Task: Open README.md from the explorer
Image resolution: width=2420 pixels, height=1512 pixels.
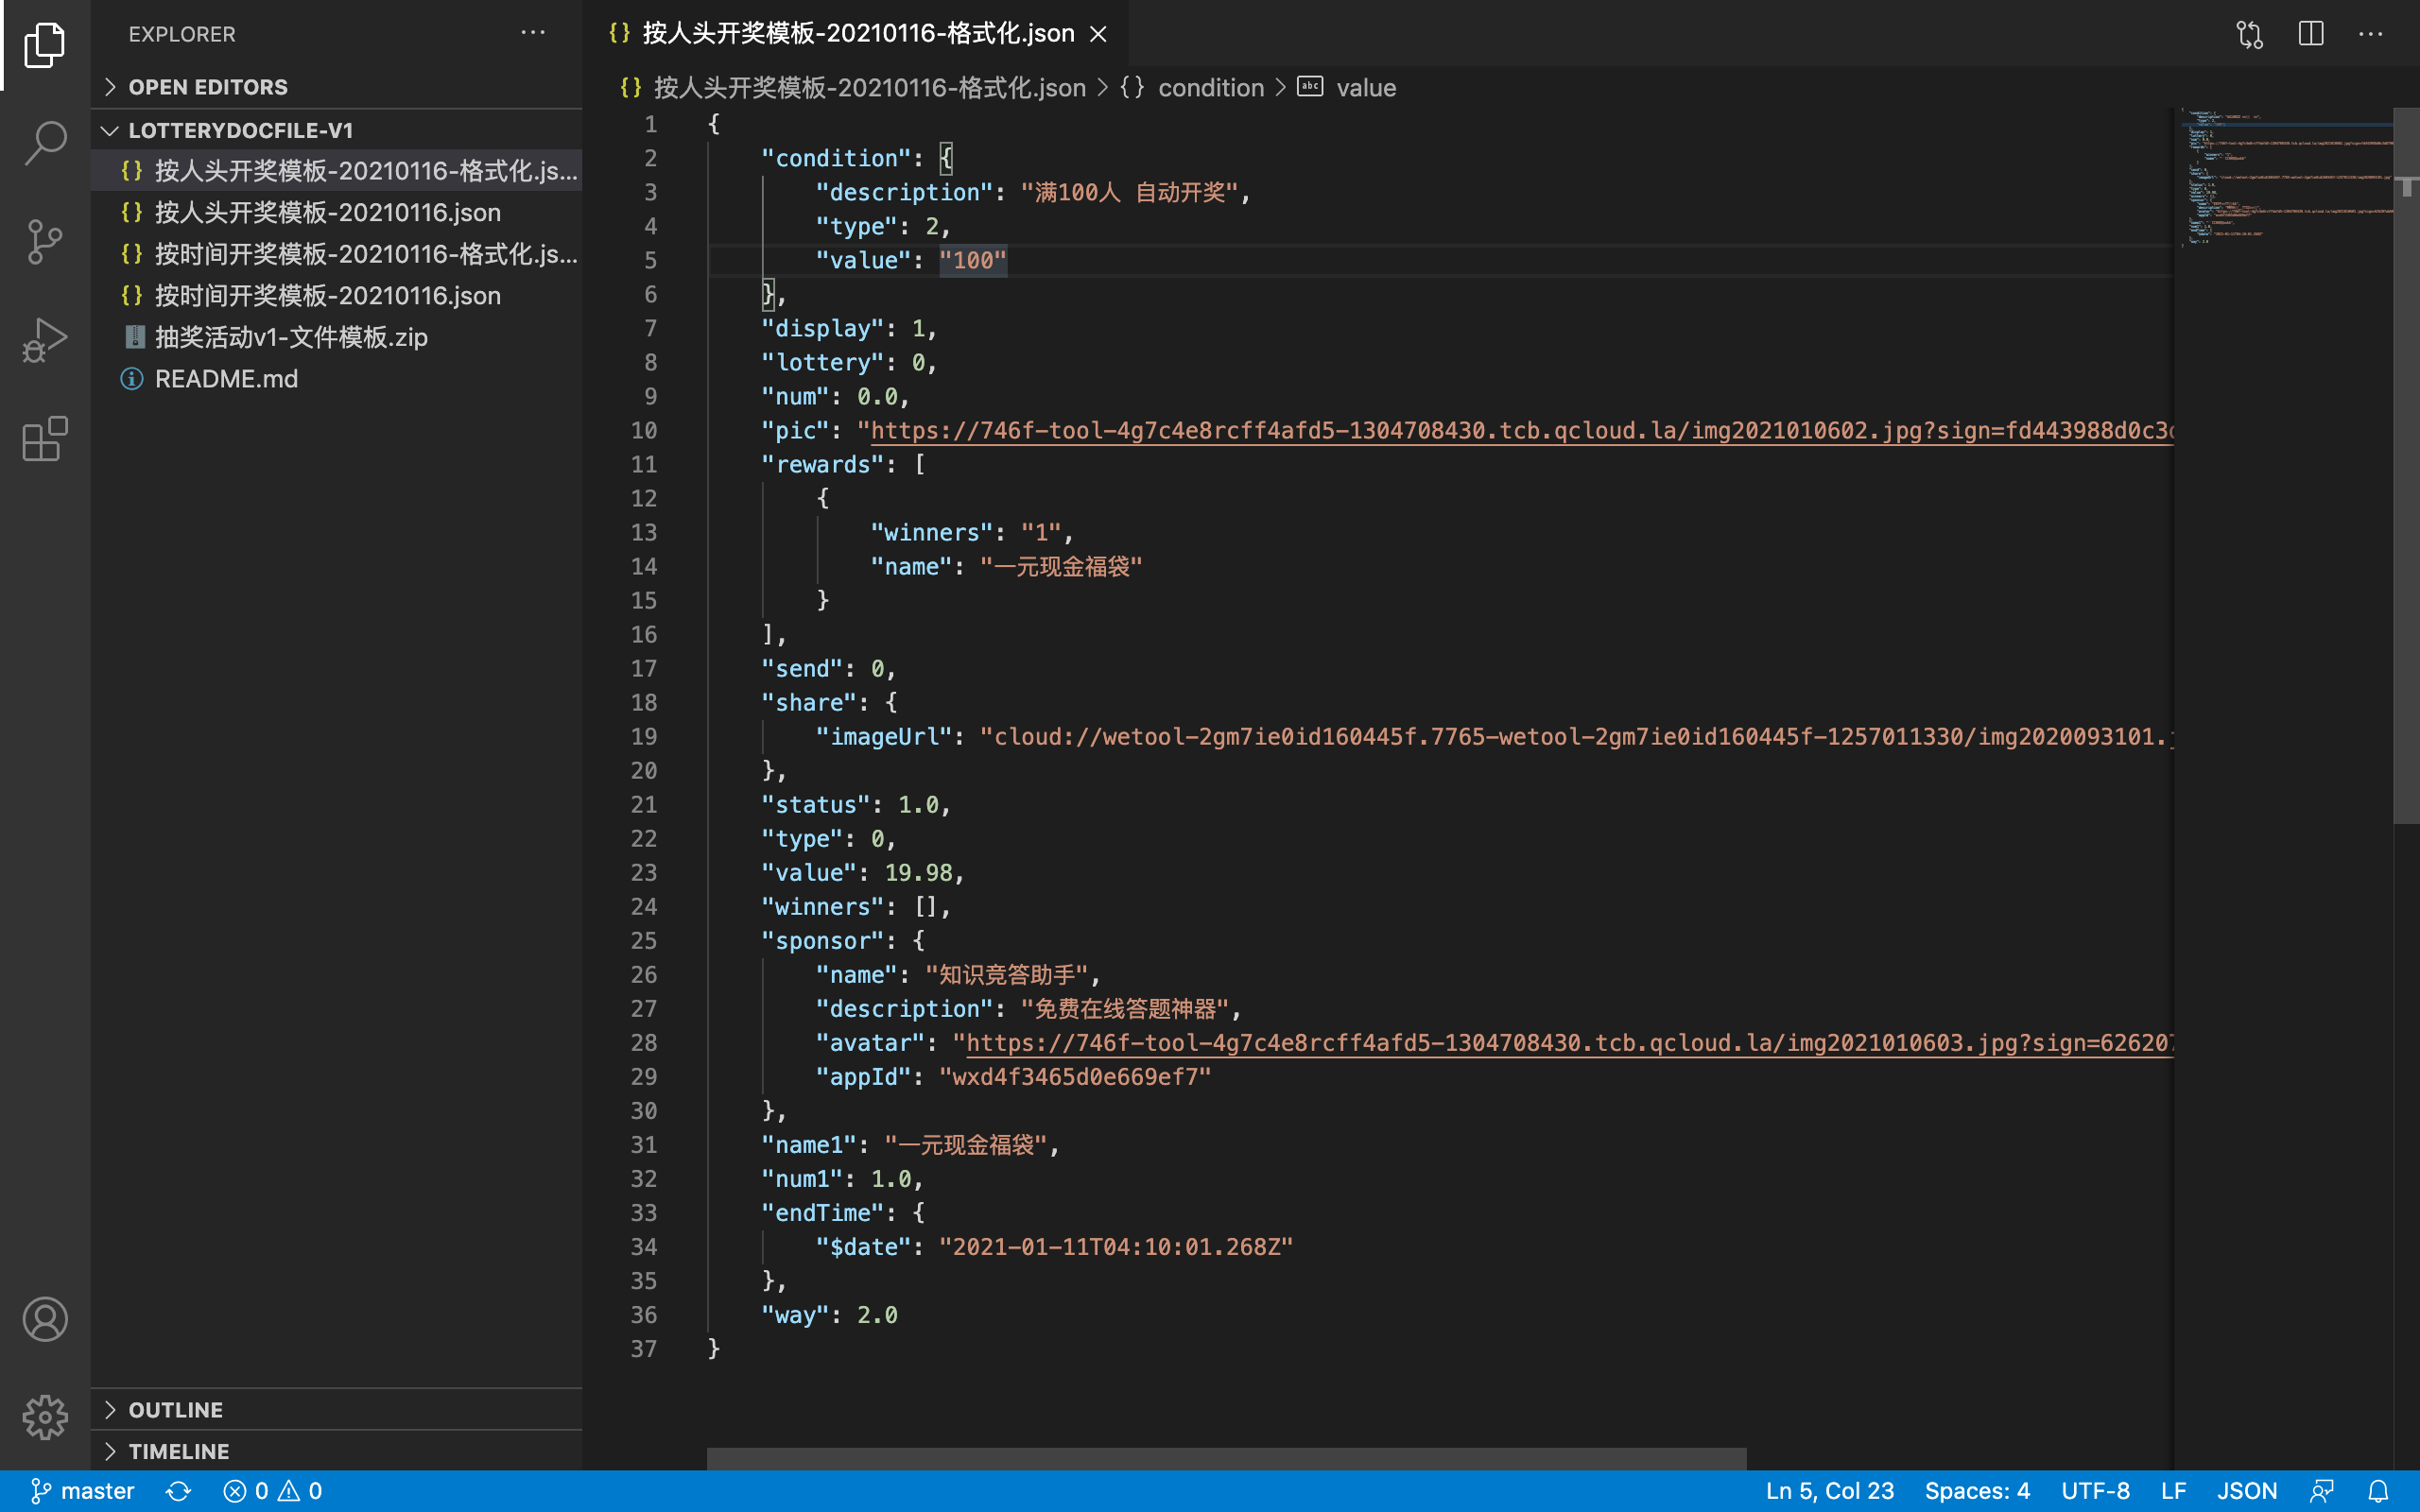Action: point(226,379)
